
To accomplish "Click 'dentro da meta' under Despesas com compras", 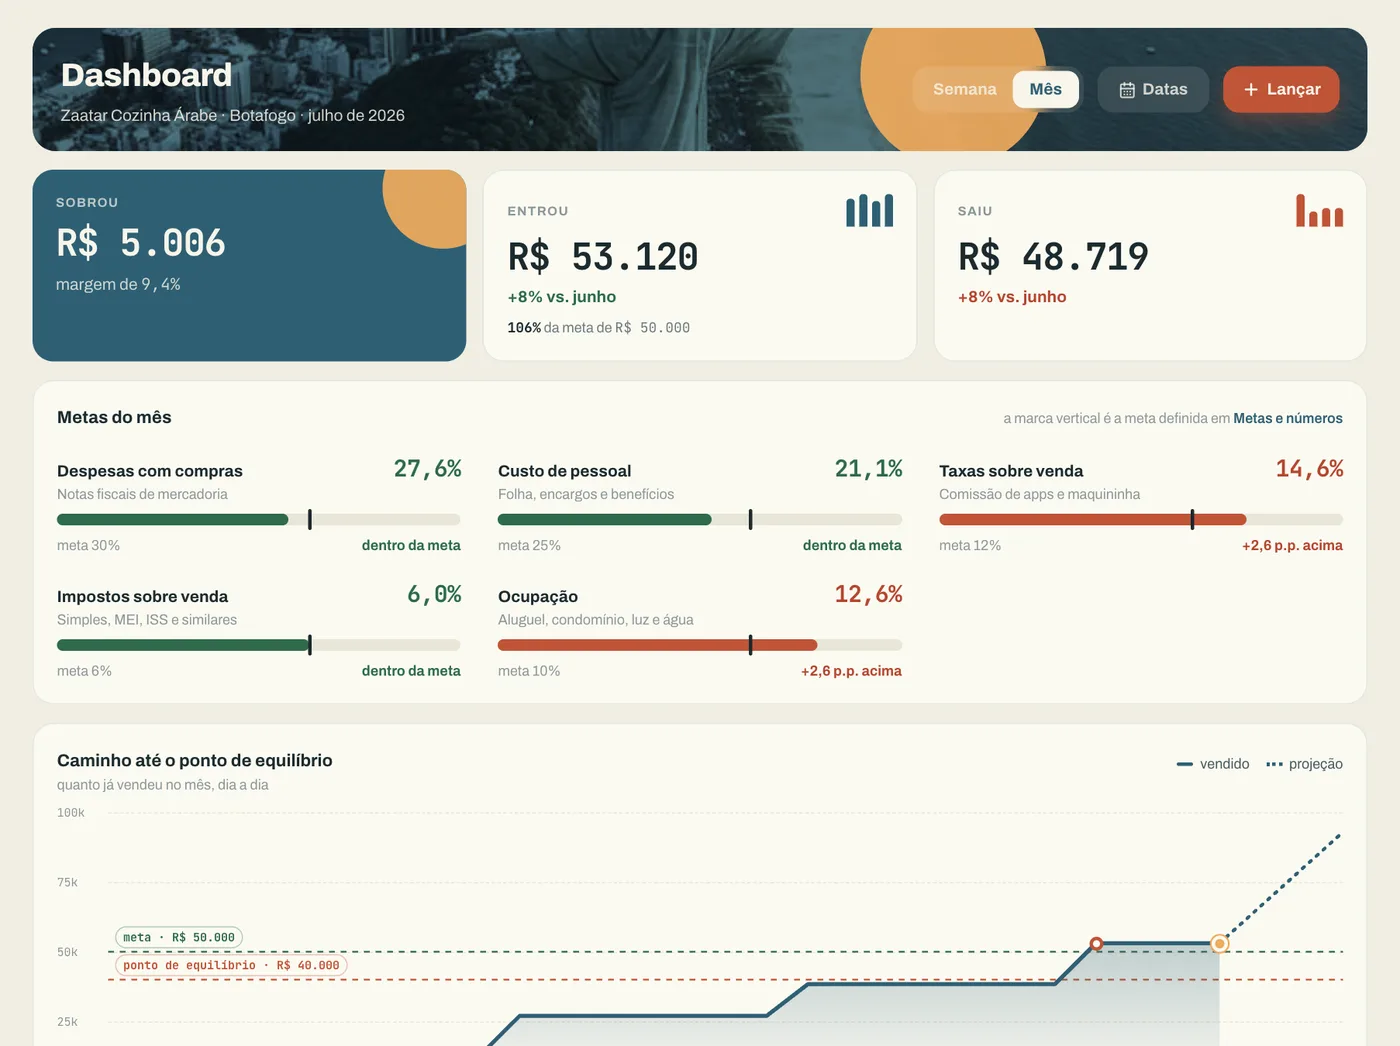I will [x=411, y=545].
